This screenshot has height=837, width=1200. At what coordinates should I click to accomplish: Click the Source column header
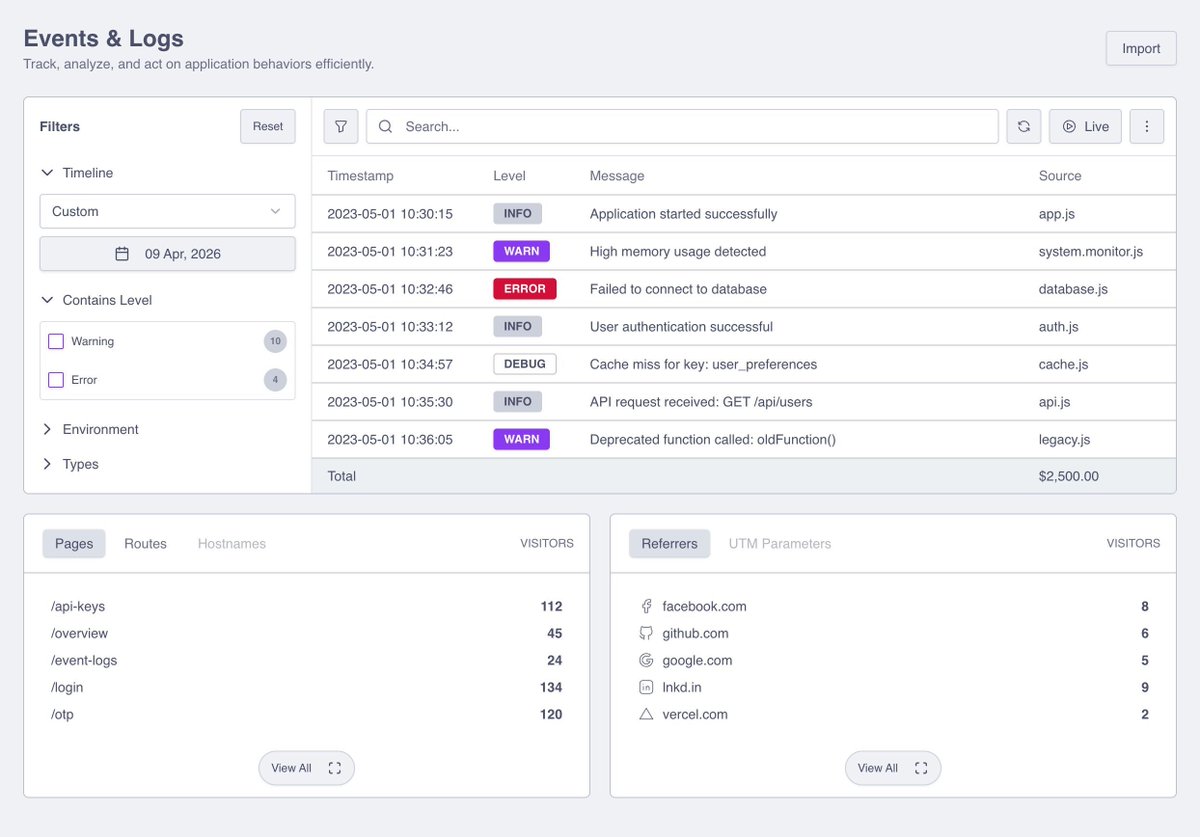1060,176
